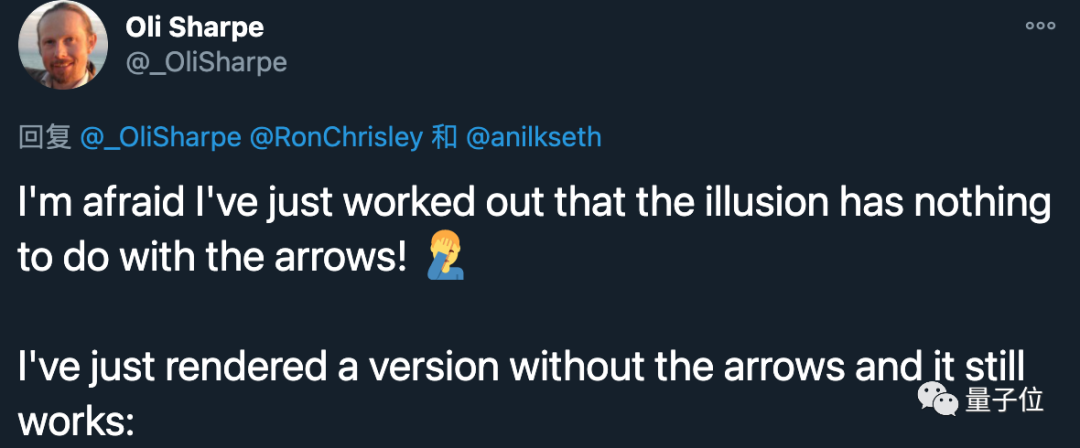Click the facepalm emoji in the tweet
This screenshot has height=448, width=1080.
point(440,258)
